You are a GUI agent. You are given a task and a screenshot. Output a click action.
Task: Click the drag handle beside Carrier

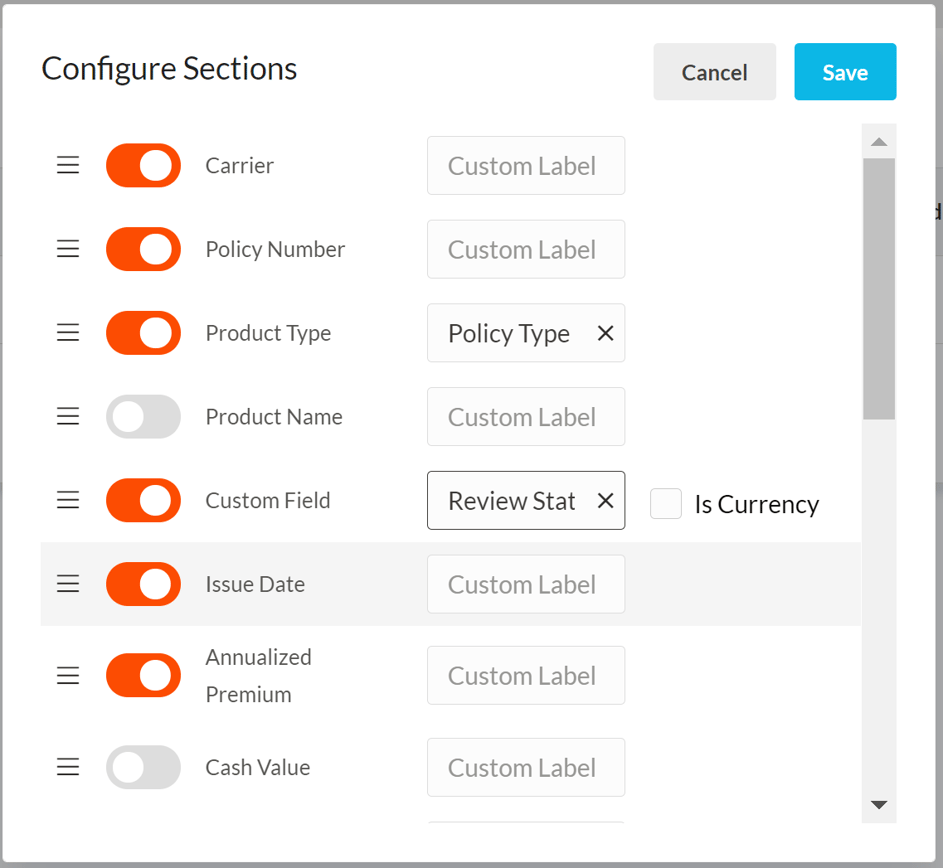67,165
